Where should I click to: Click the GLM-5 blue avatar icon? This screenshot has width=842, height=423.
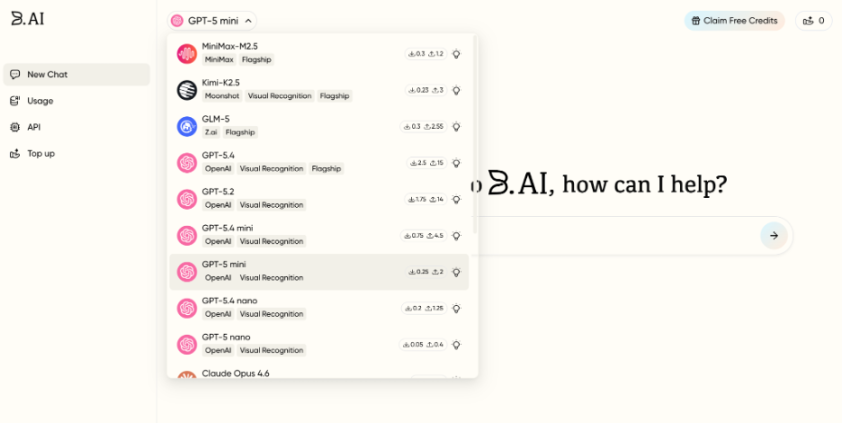click(x=187, y=126)
